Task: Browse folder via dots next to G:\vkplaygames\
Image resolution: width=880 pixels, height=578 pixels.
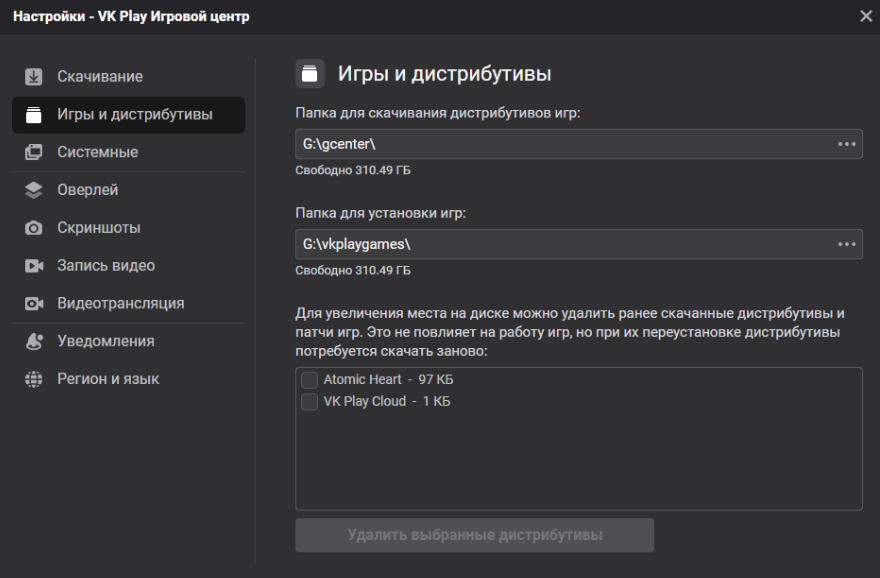Action: point(846,244)
